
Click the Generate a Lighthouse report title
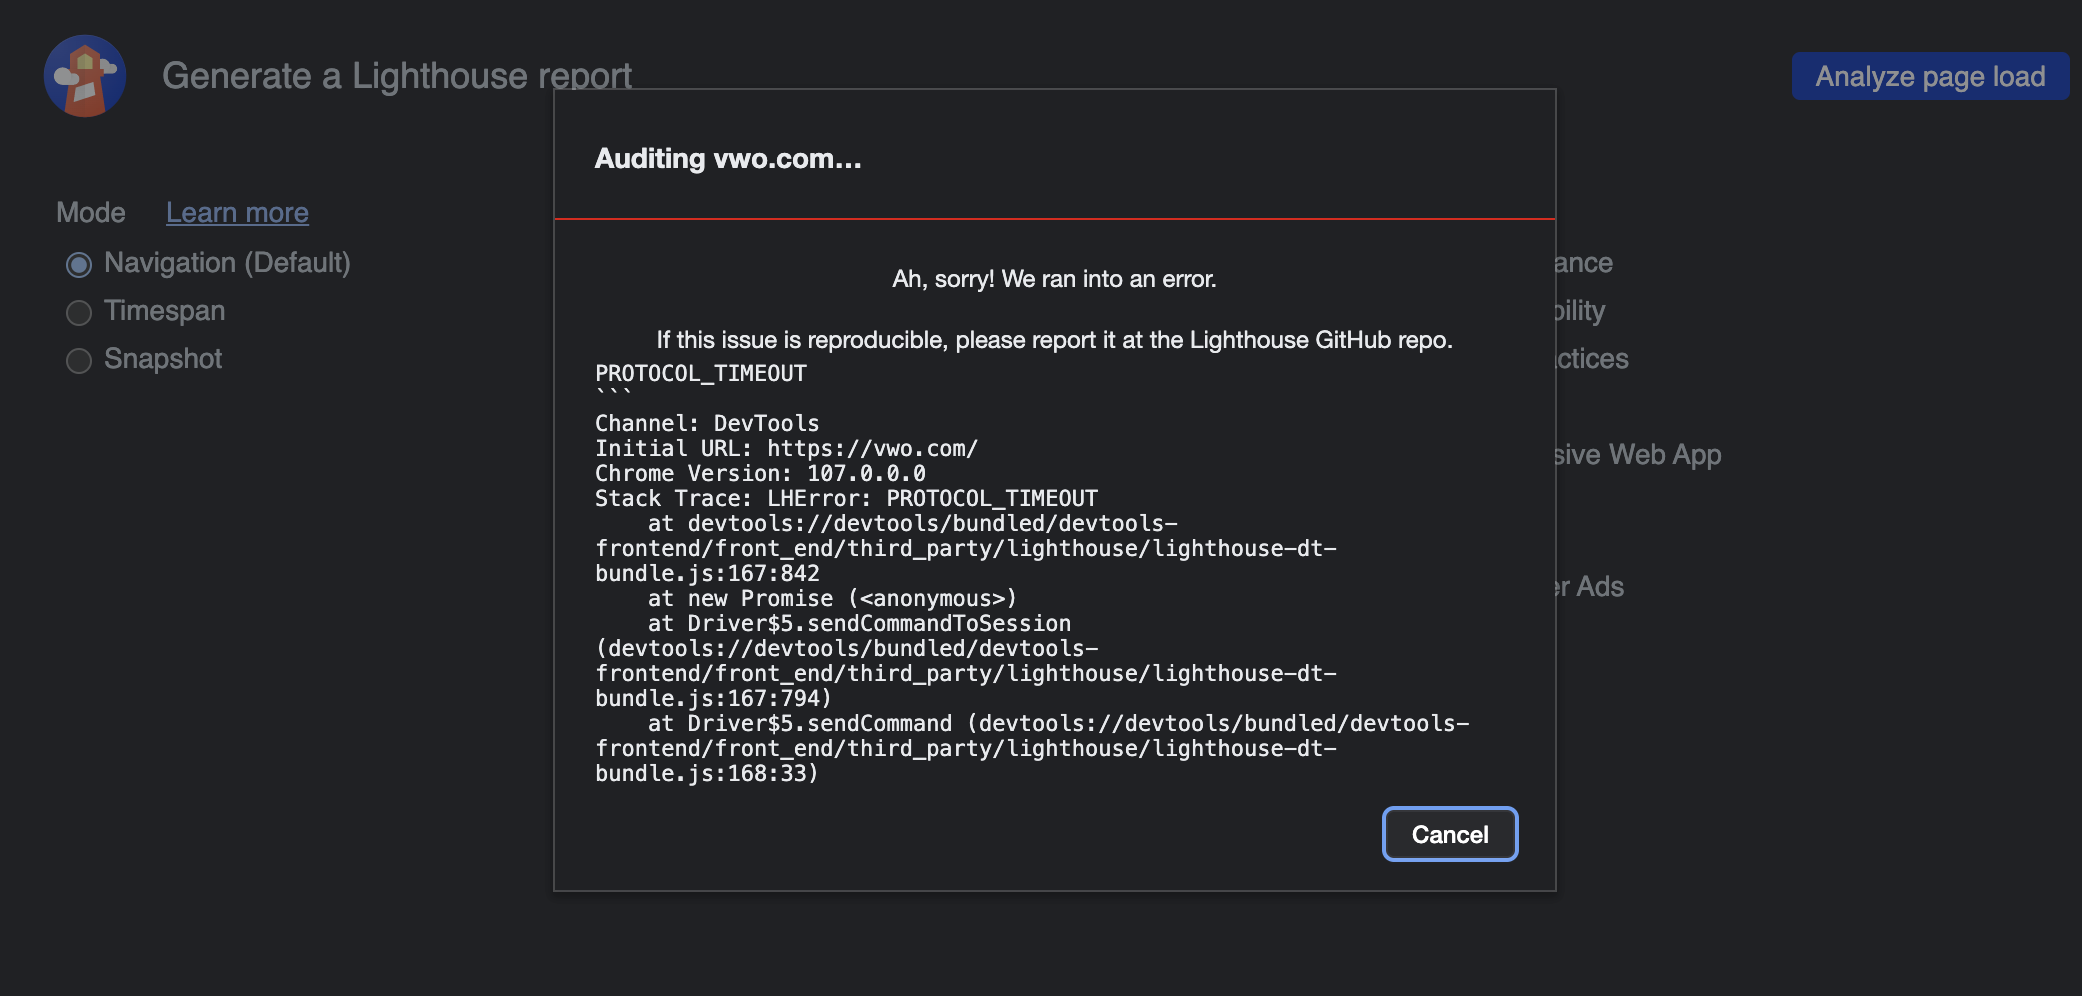[397, 75]
